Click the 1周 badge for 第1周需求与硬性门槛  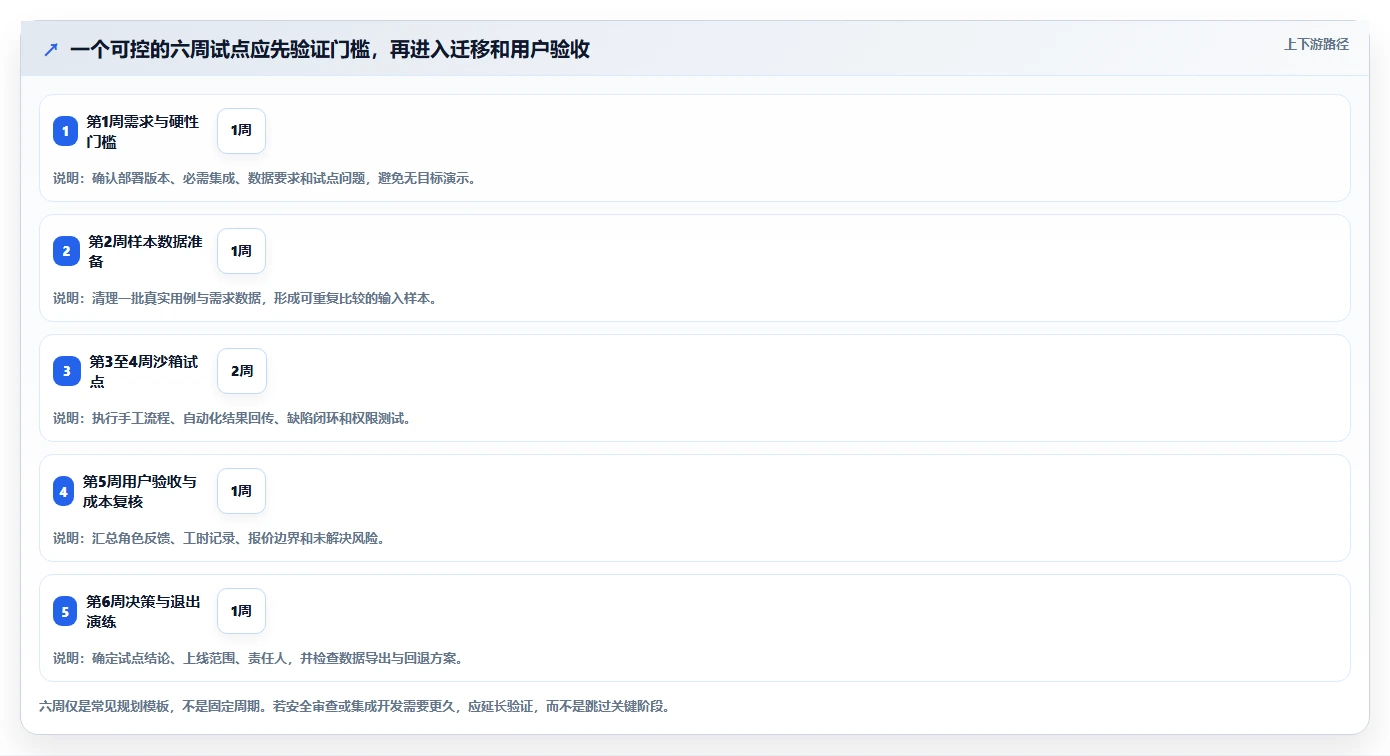click(241, 131)
